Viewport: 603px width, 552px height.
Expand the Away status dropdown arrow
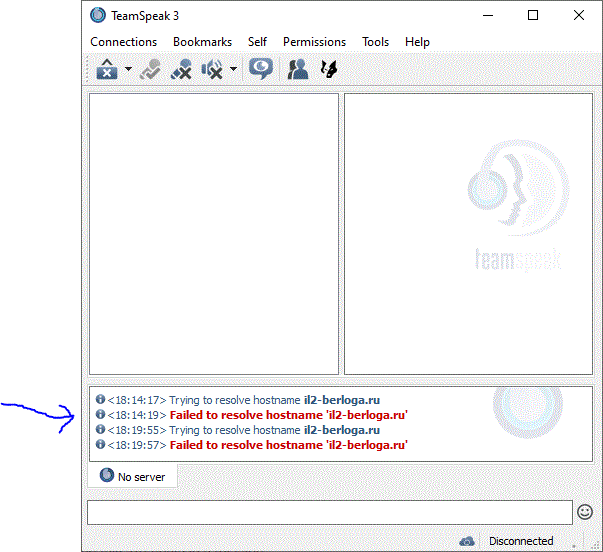[128, 69]
